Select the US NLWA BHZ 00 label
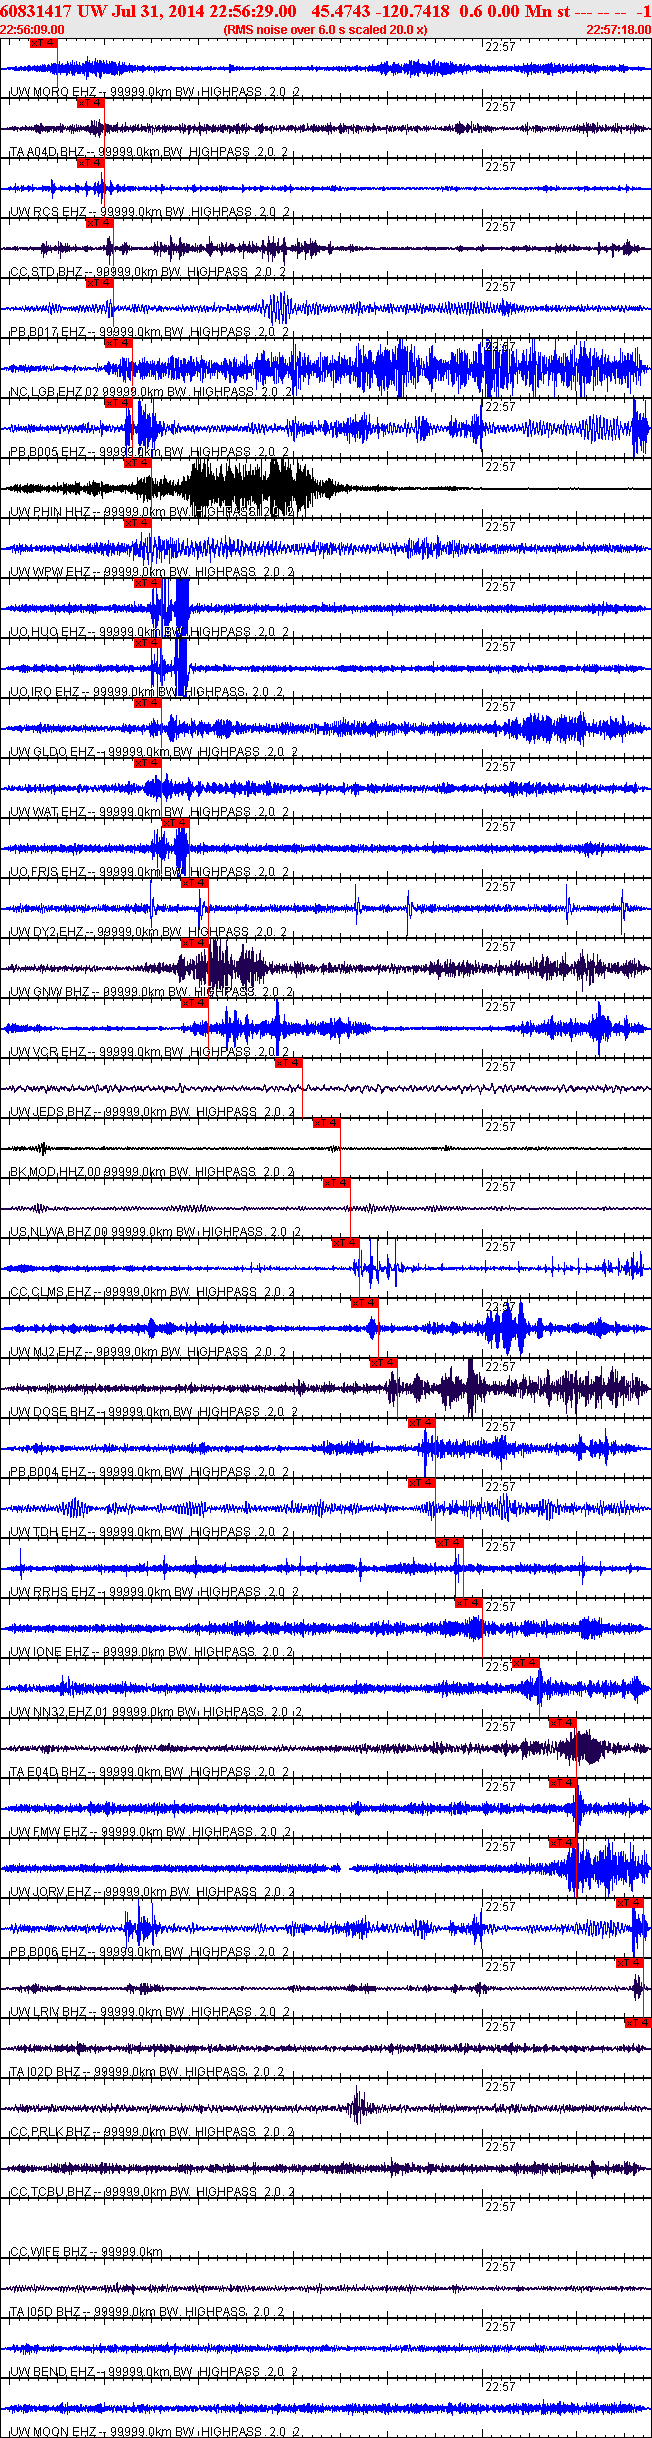652x2438 pixels. click(x=58, y=1232)
